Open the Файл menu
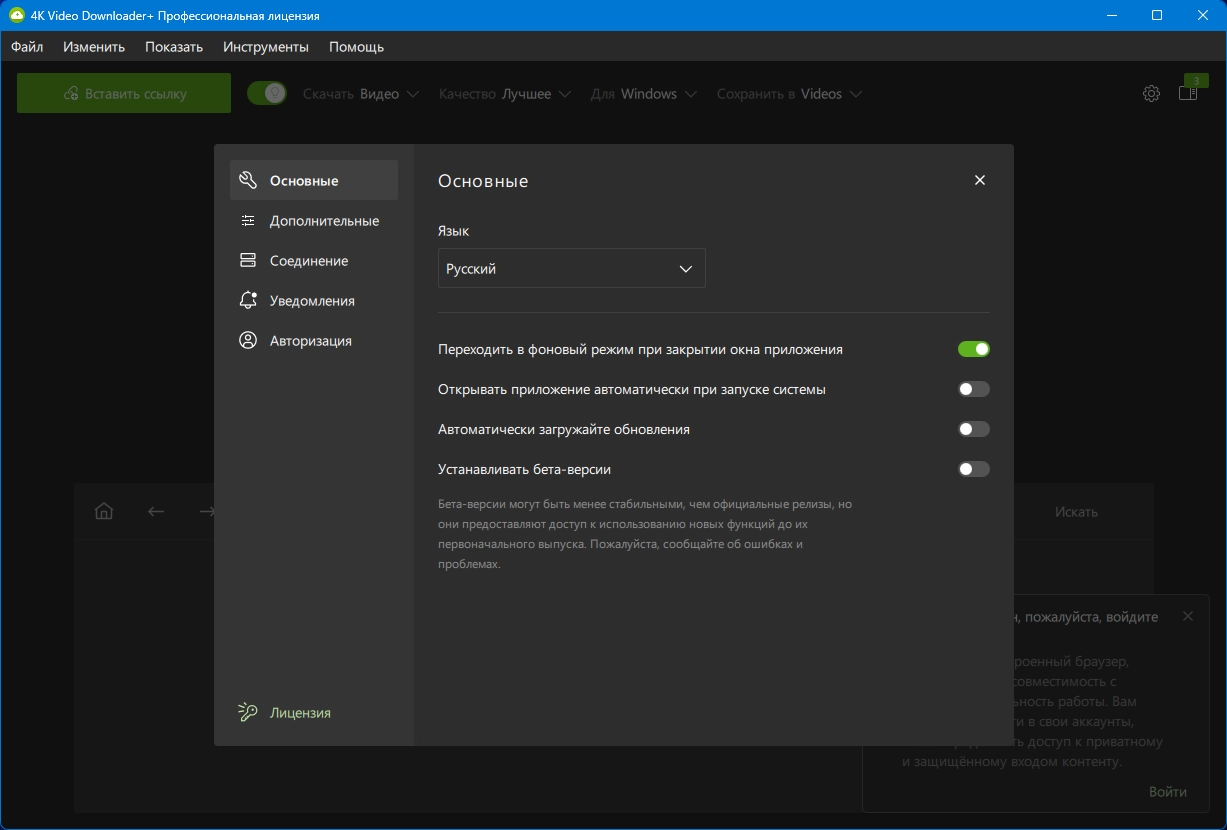Viewport: 1227px width, 830px height. [x=27, y=47]
